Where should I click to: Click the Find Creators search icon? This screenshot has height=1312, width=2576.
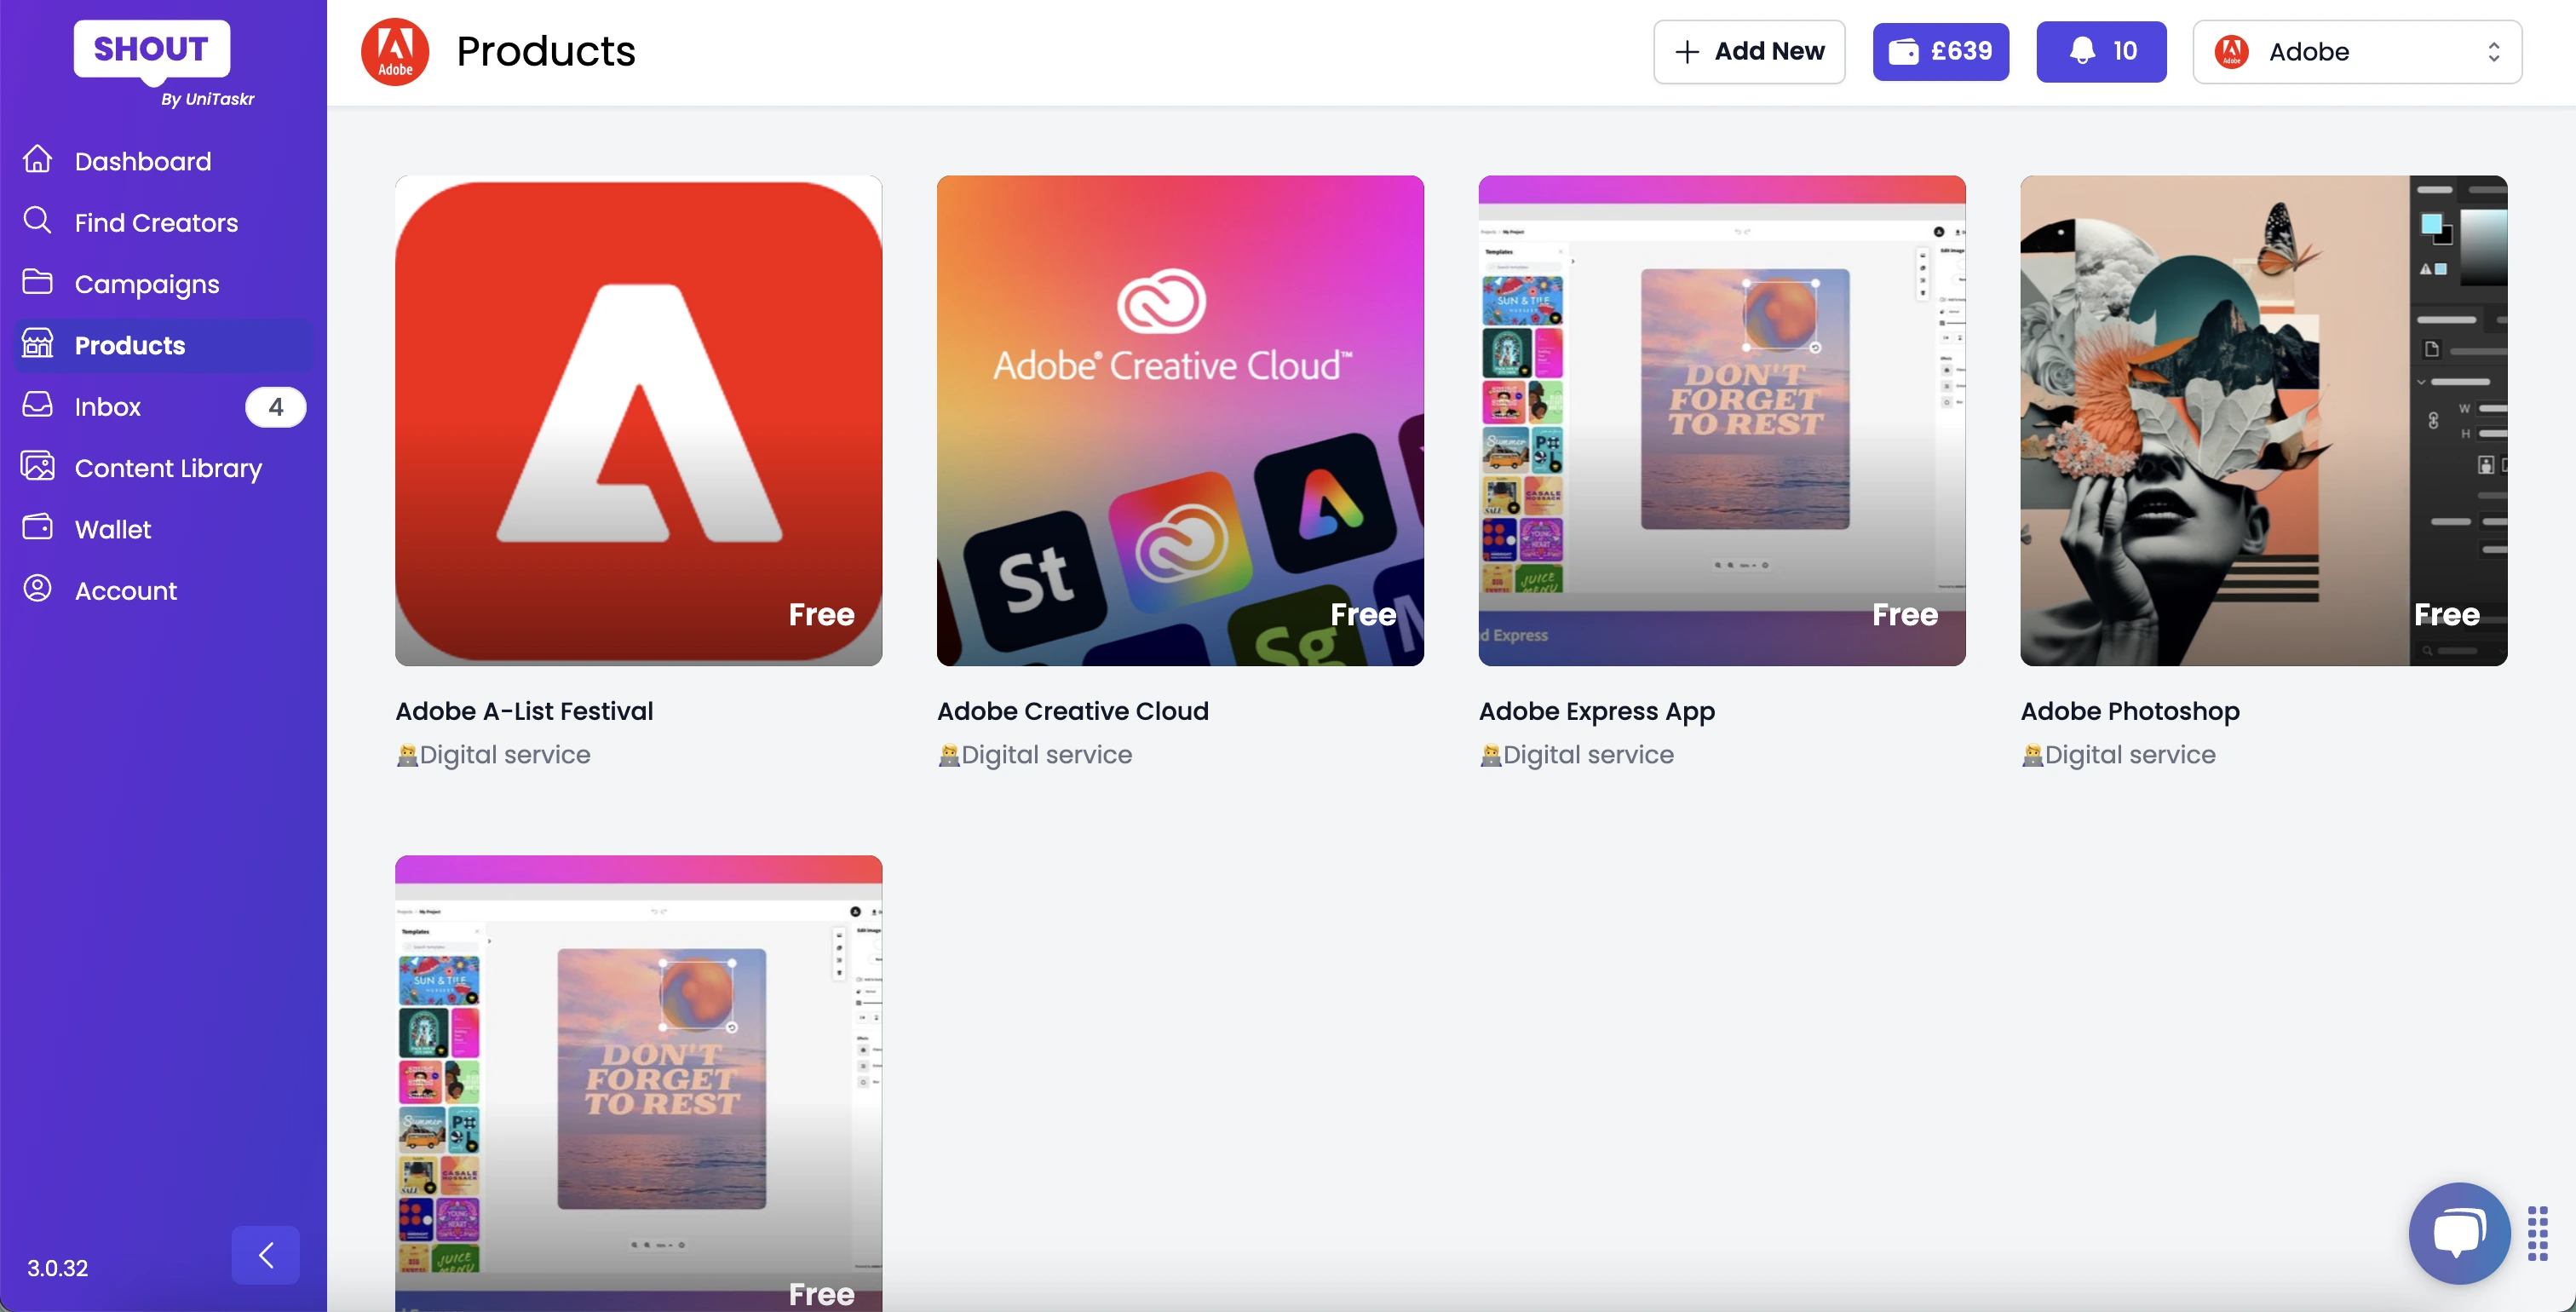37,221
